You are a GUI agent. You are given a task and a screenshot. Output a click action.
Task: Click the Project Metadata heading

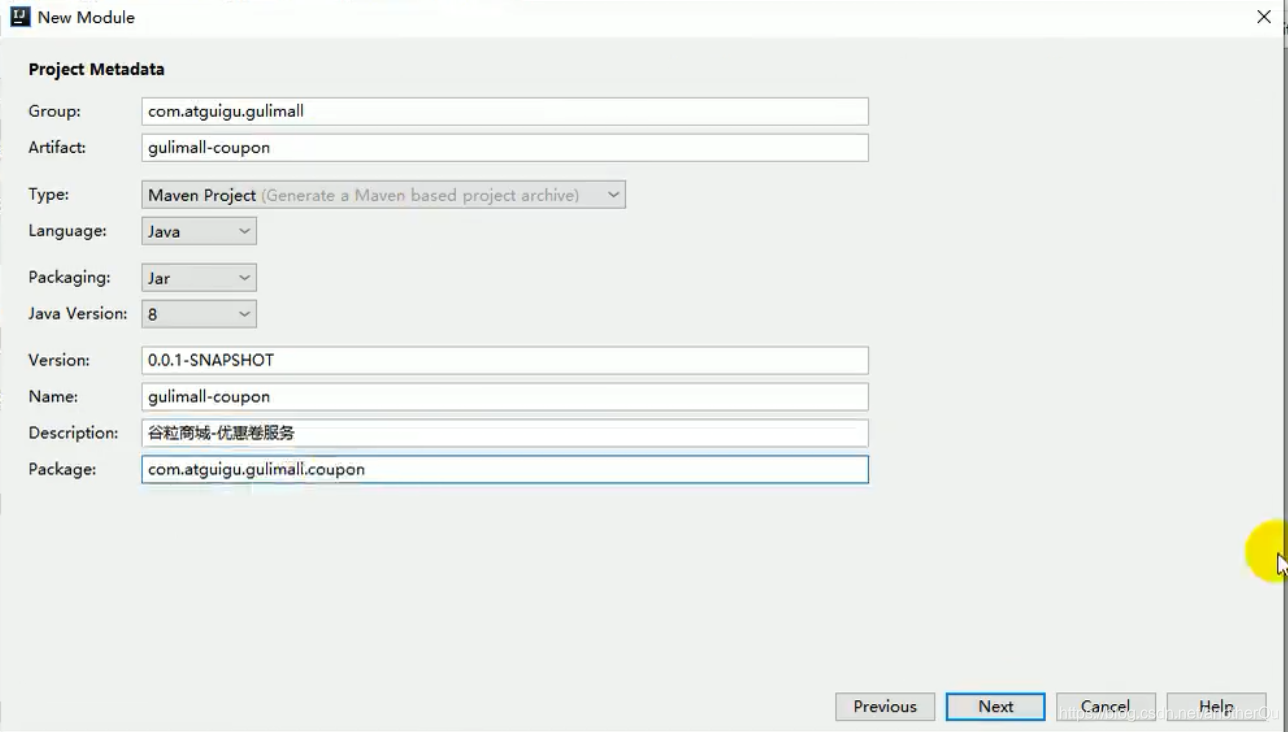(x=97, y=69)
